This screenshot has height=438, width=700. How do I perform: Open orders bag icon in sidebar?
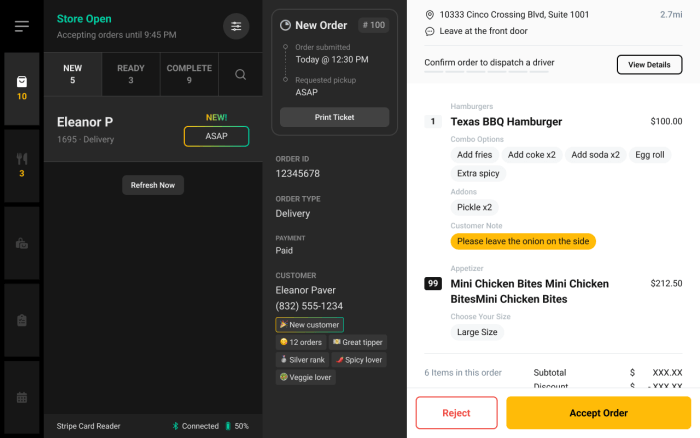[x=22, y=89]
